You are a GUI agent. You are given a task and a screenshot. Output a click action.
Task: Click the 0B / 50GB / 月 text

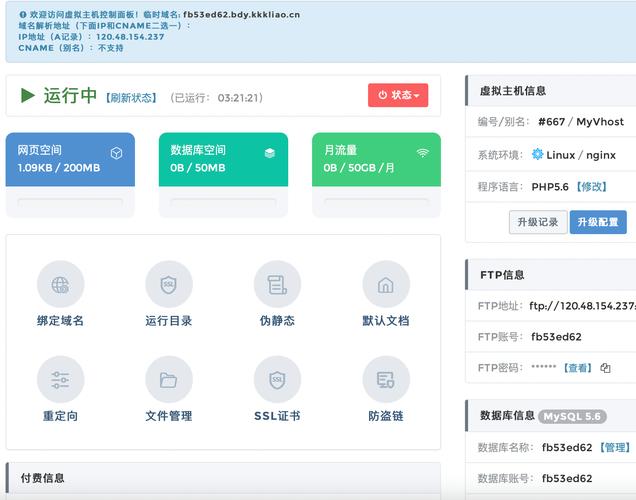359,168
